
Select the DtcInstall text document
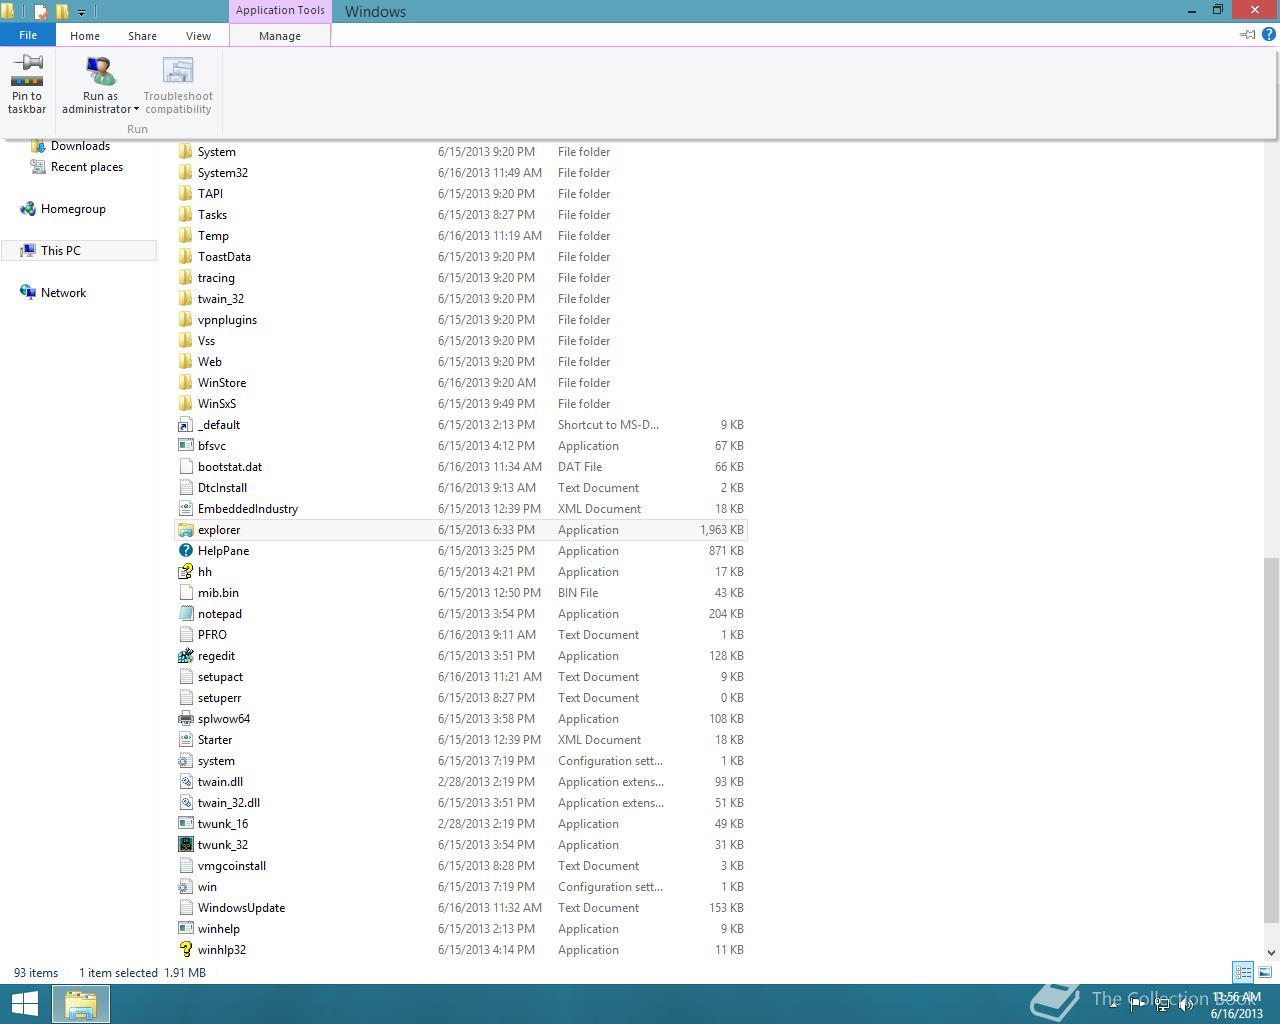point(461,488)
